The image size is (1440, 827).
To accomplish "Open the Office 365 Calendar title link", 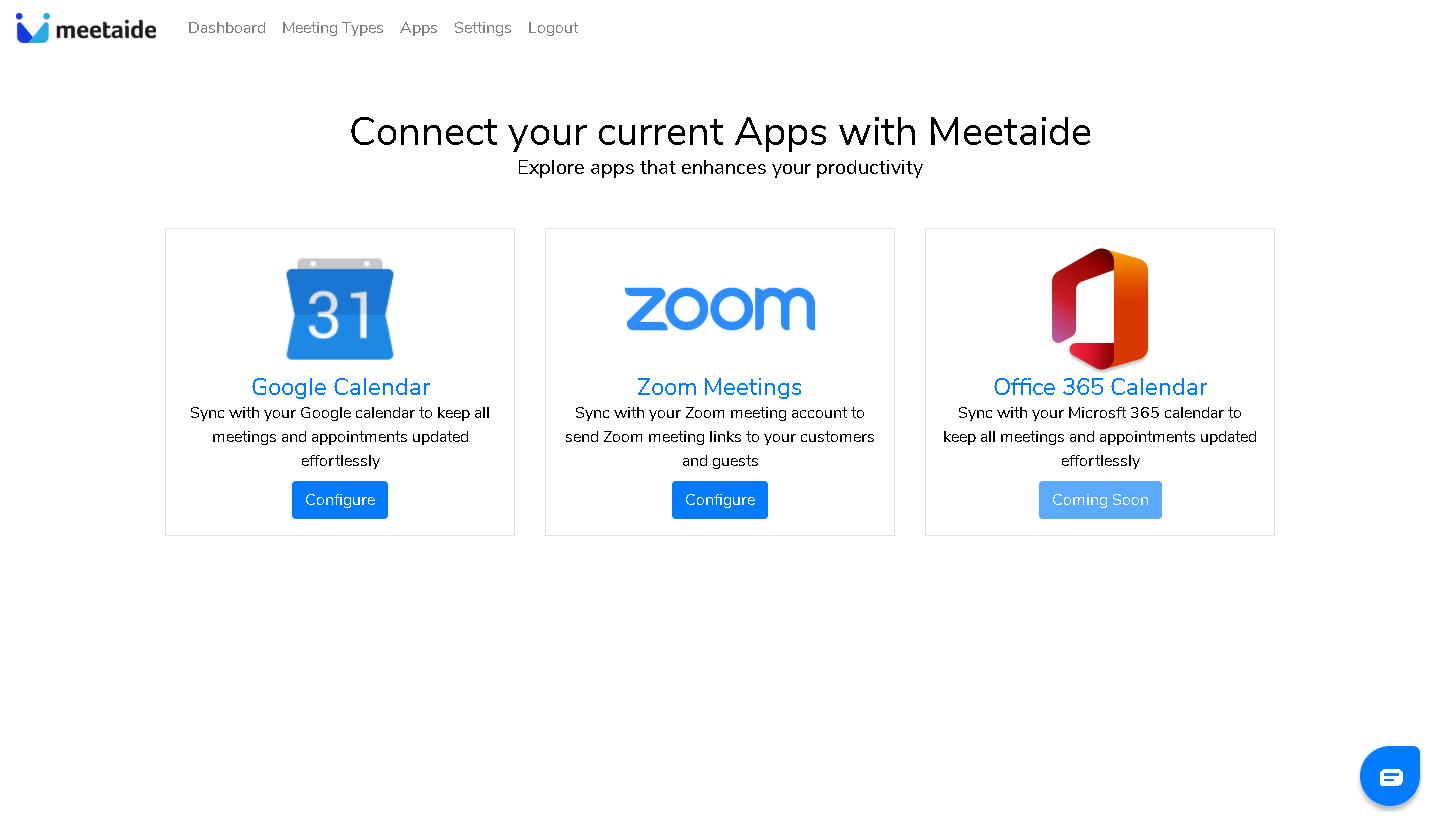I will pyautogui.click(x=1100, y=387).
